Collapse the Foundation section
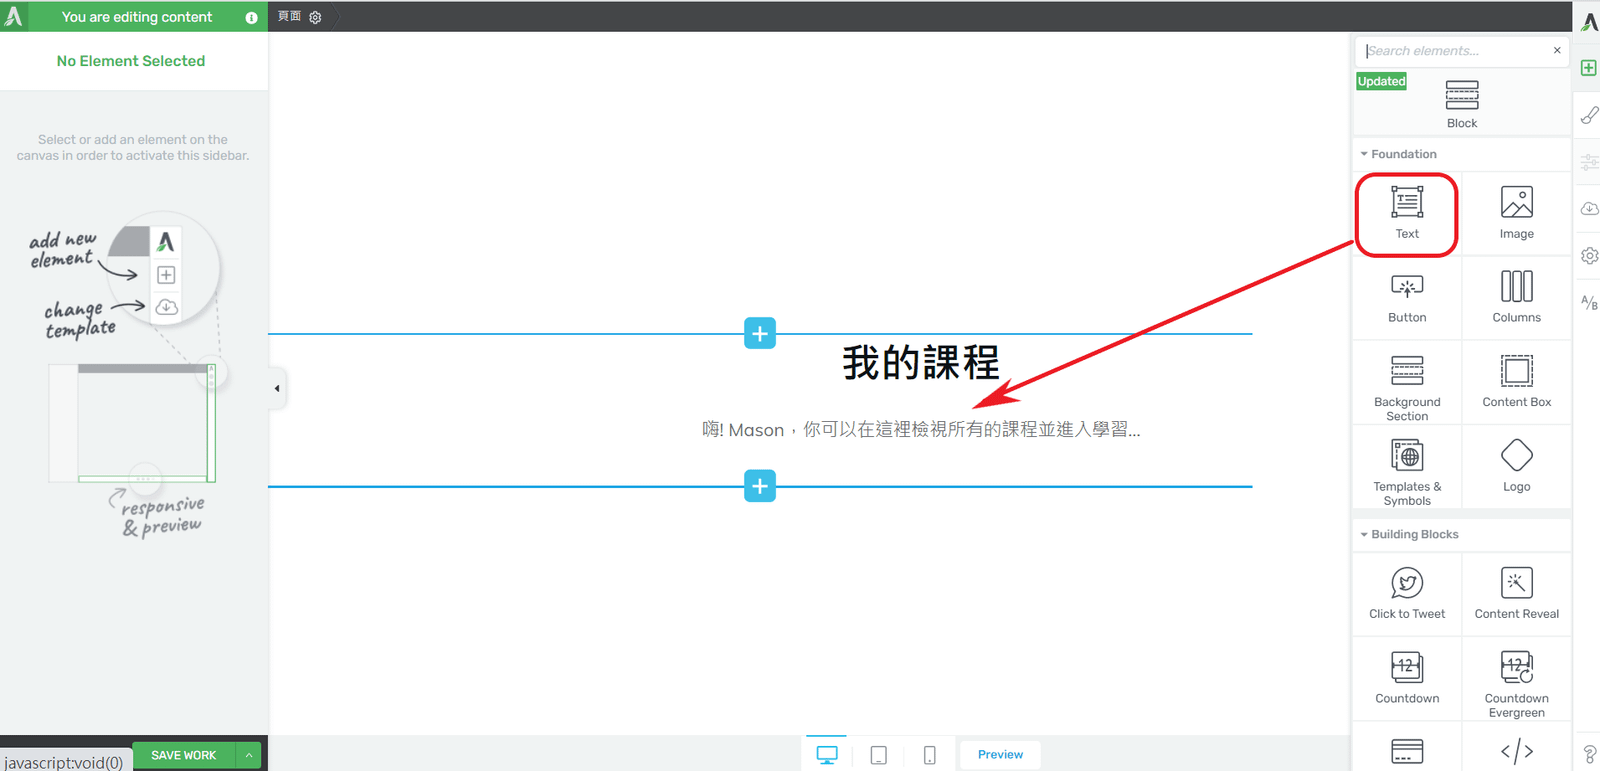 click(1398, 154)
